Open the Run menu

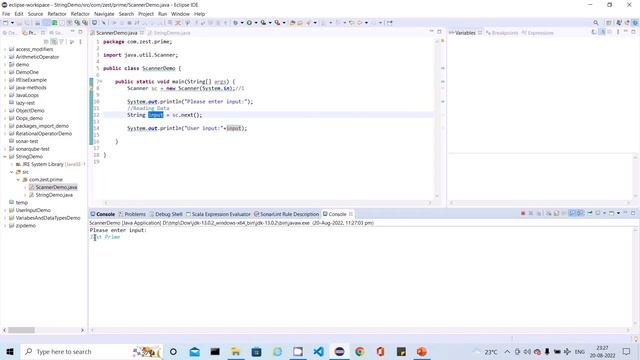(x=162, y=14)
